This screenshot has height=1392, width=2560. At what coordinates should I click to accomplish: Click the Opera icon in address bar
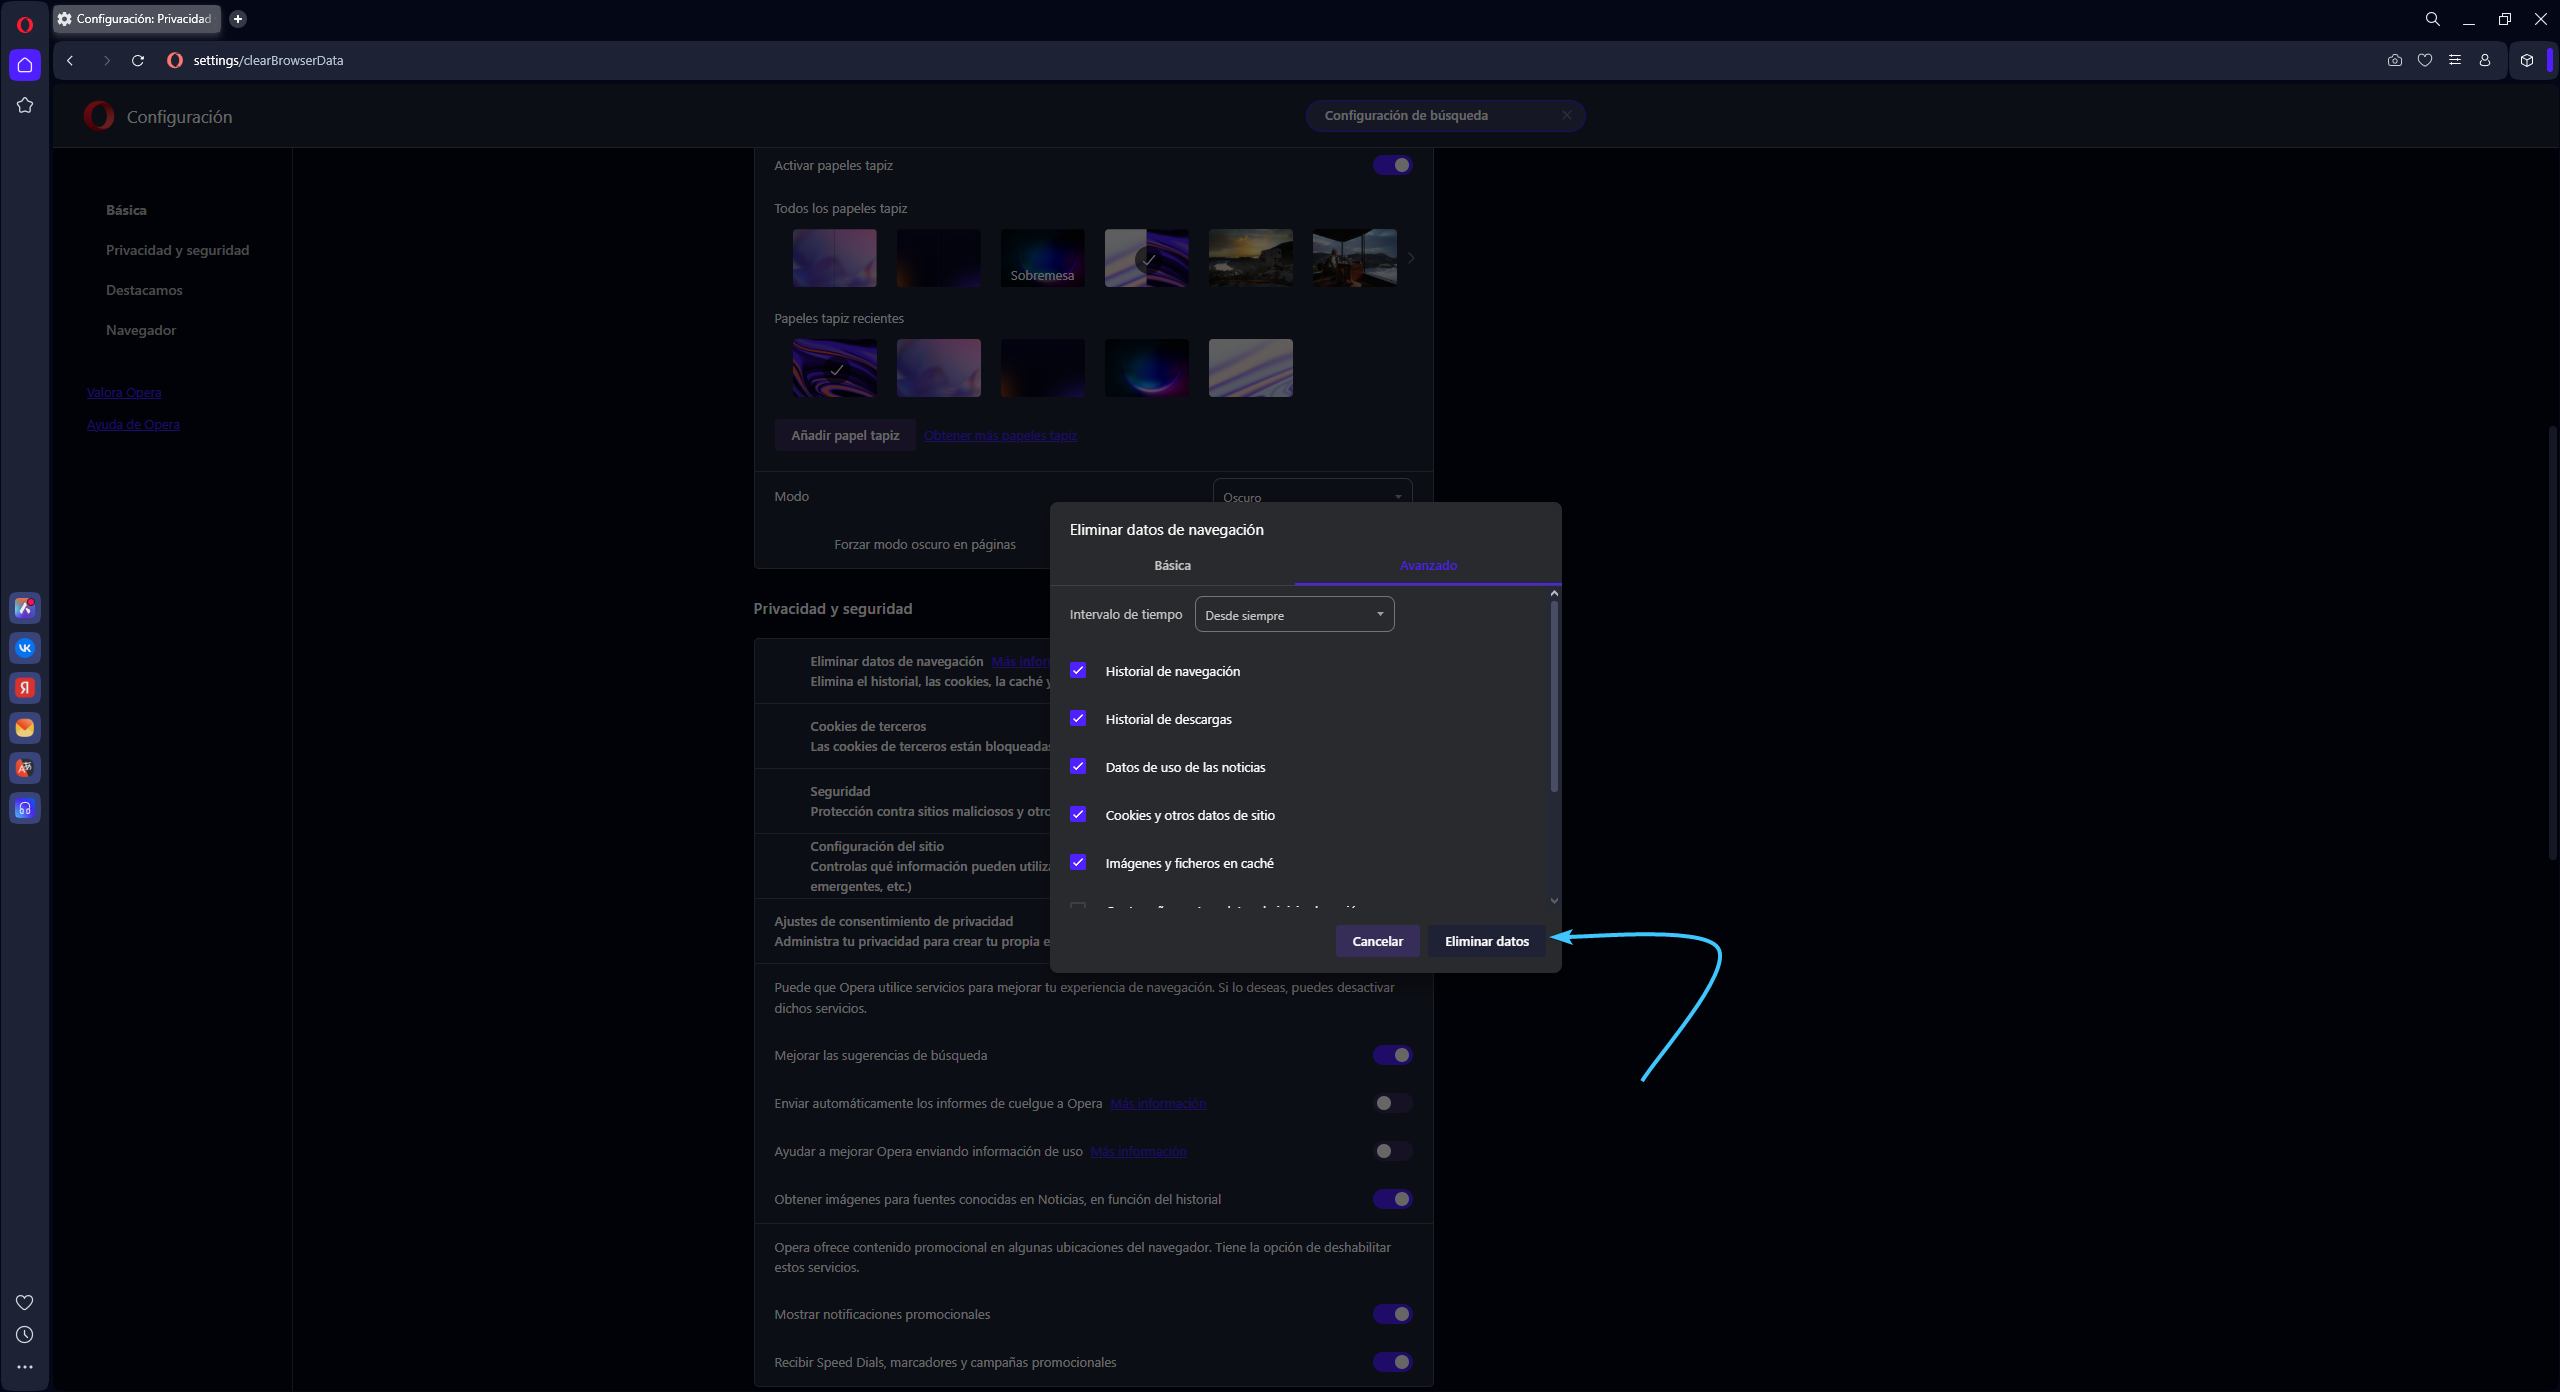[175, 60]
